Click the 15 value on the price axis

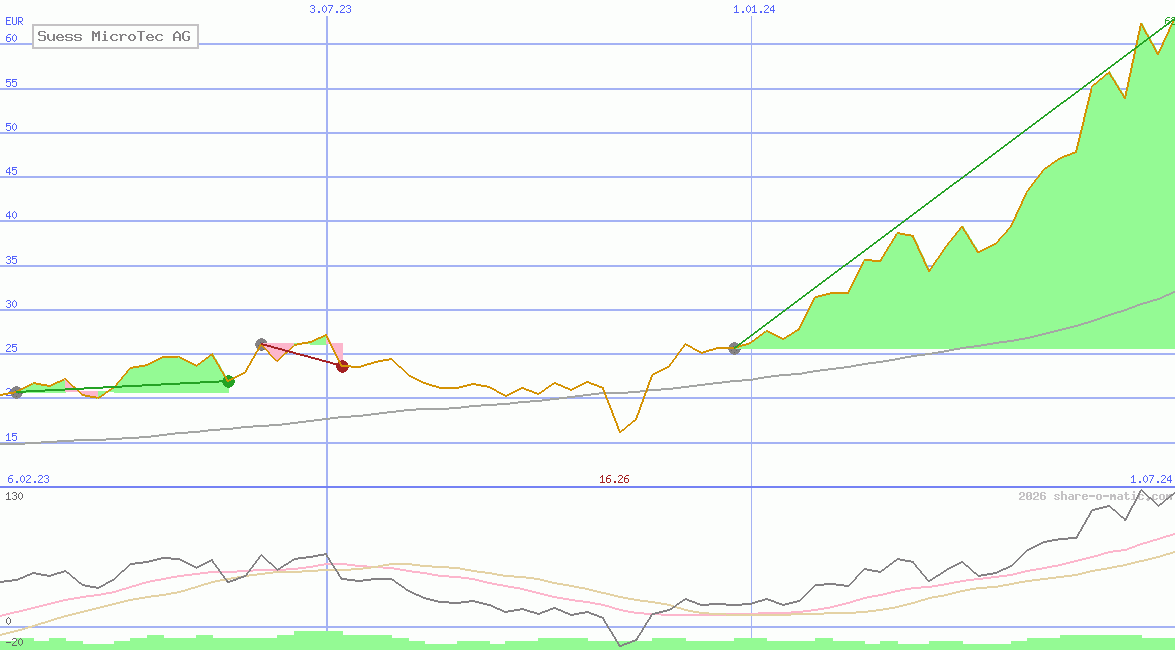12,437
